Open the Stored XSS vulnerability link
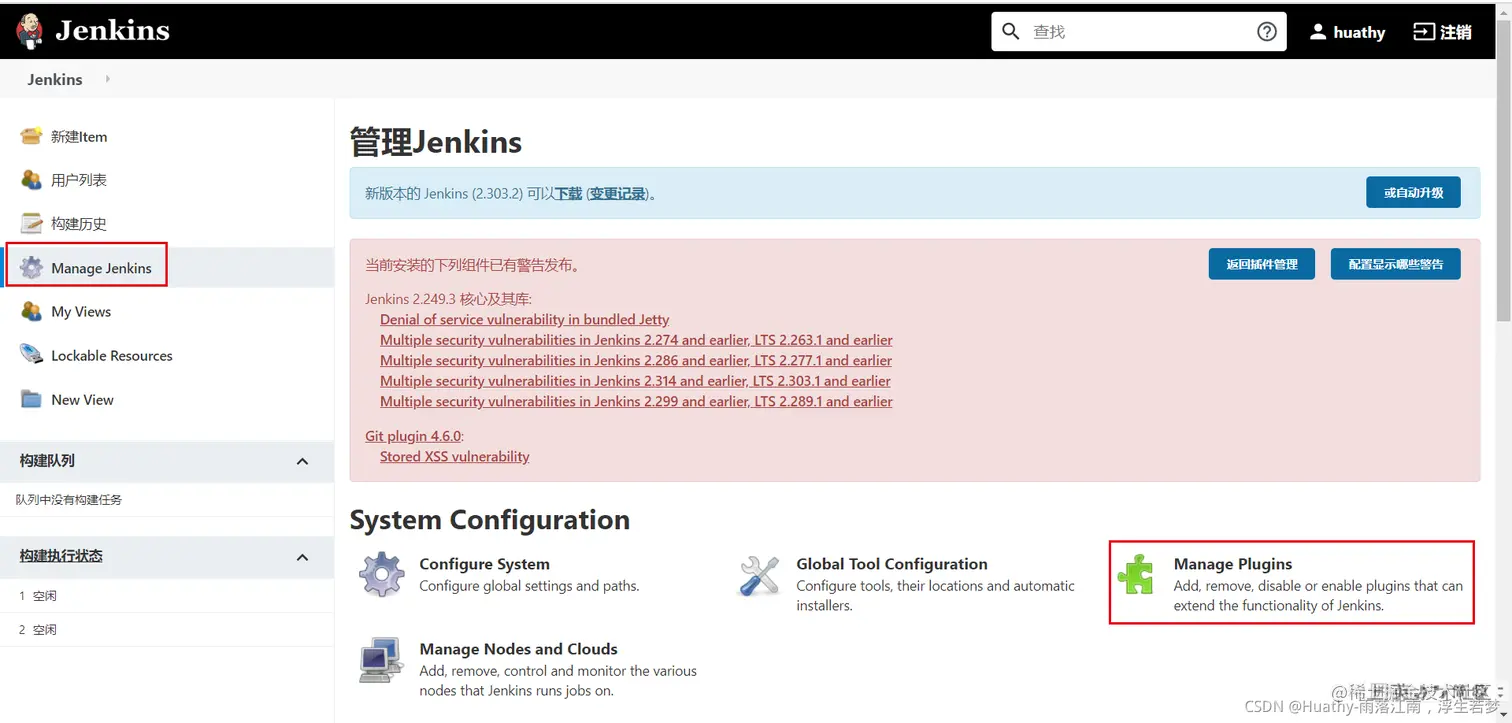The image size is (1512, 723). (455, 457)
